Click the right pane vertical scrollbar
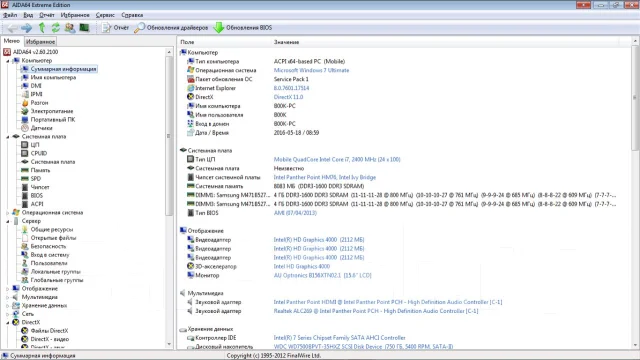640x360 pixels. pos(635,194)
